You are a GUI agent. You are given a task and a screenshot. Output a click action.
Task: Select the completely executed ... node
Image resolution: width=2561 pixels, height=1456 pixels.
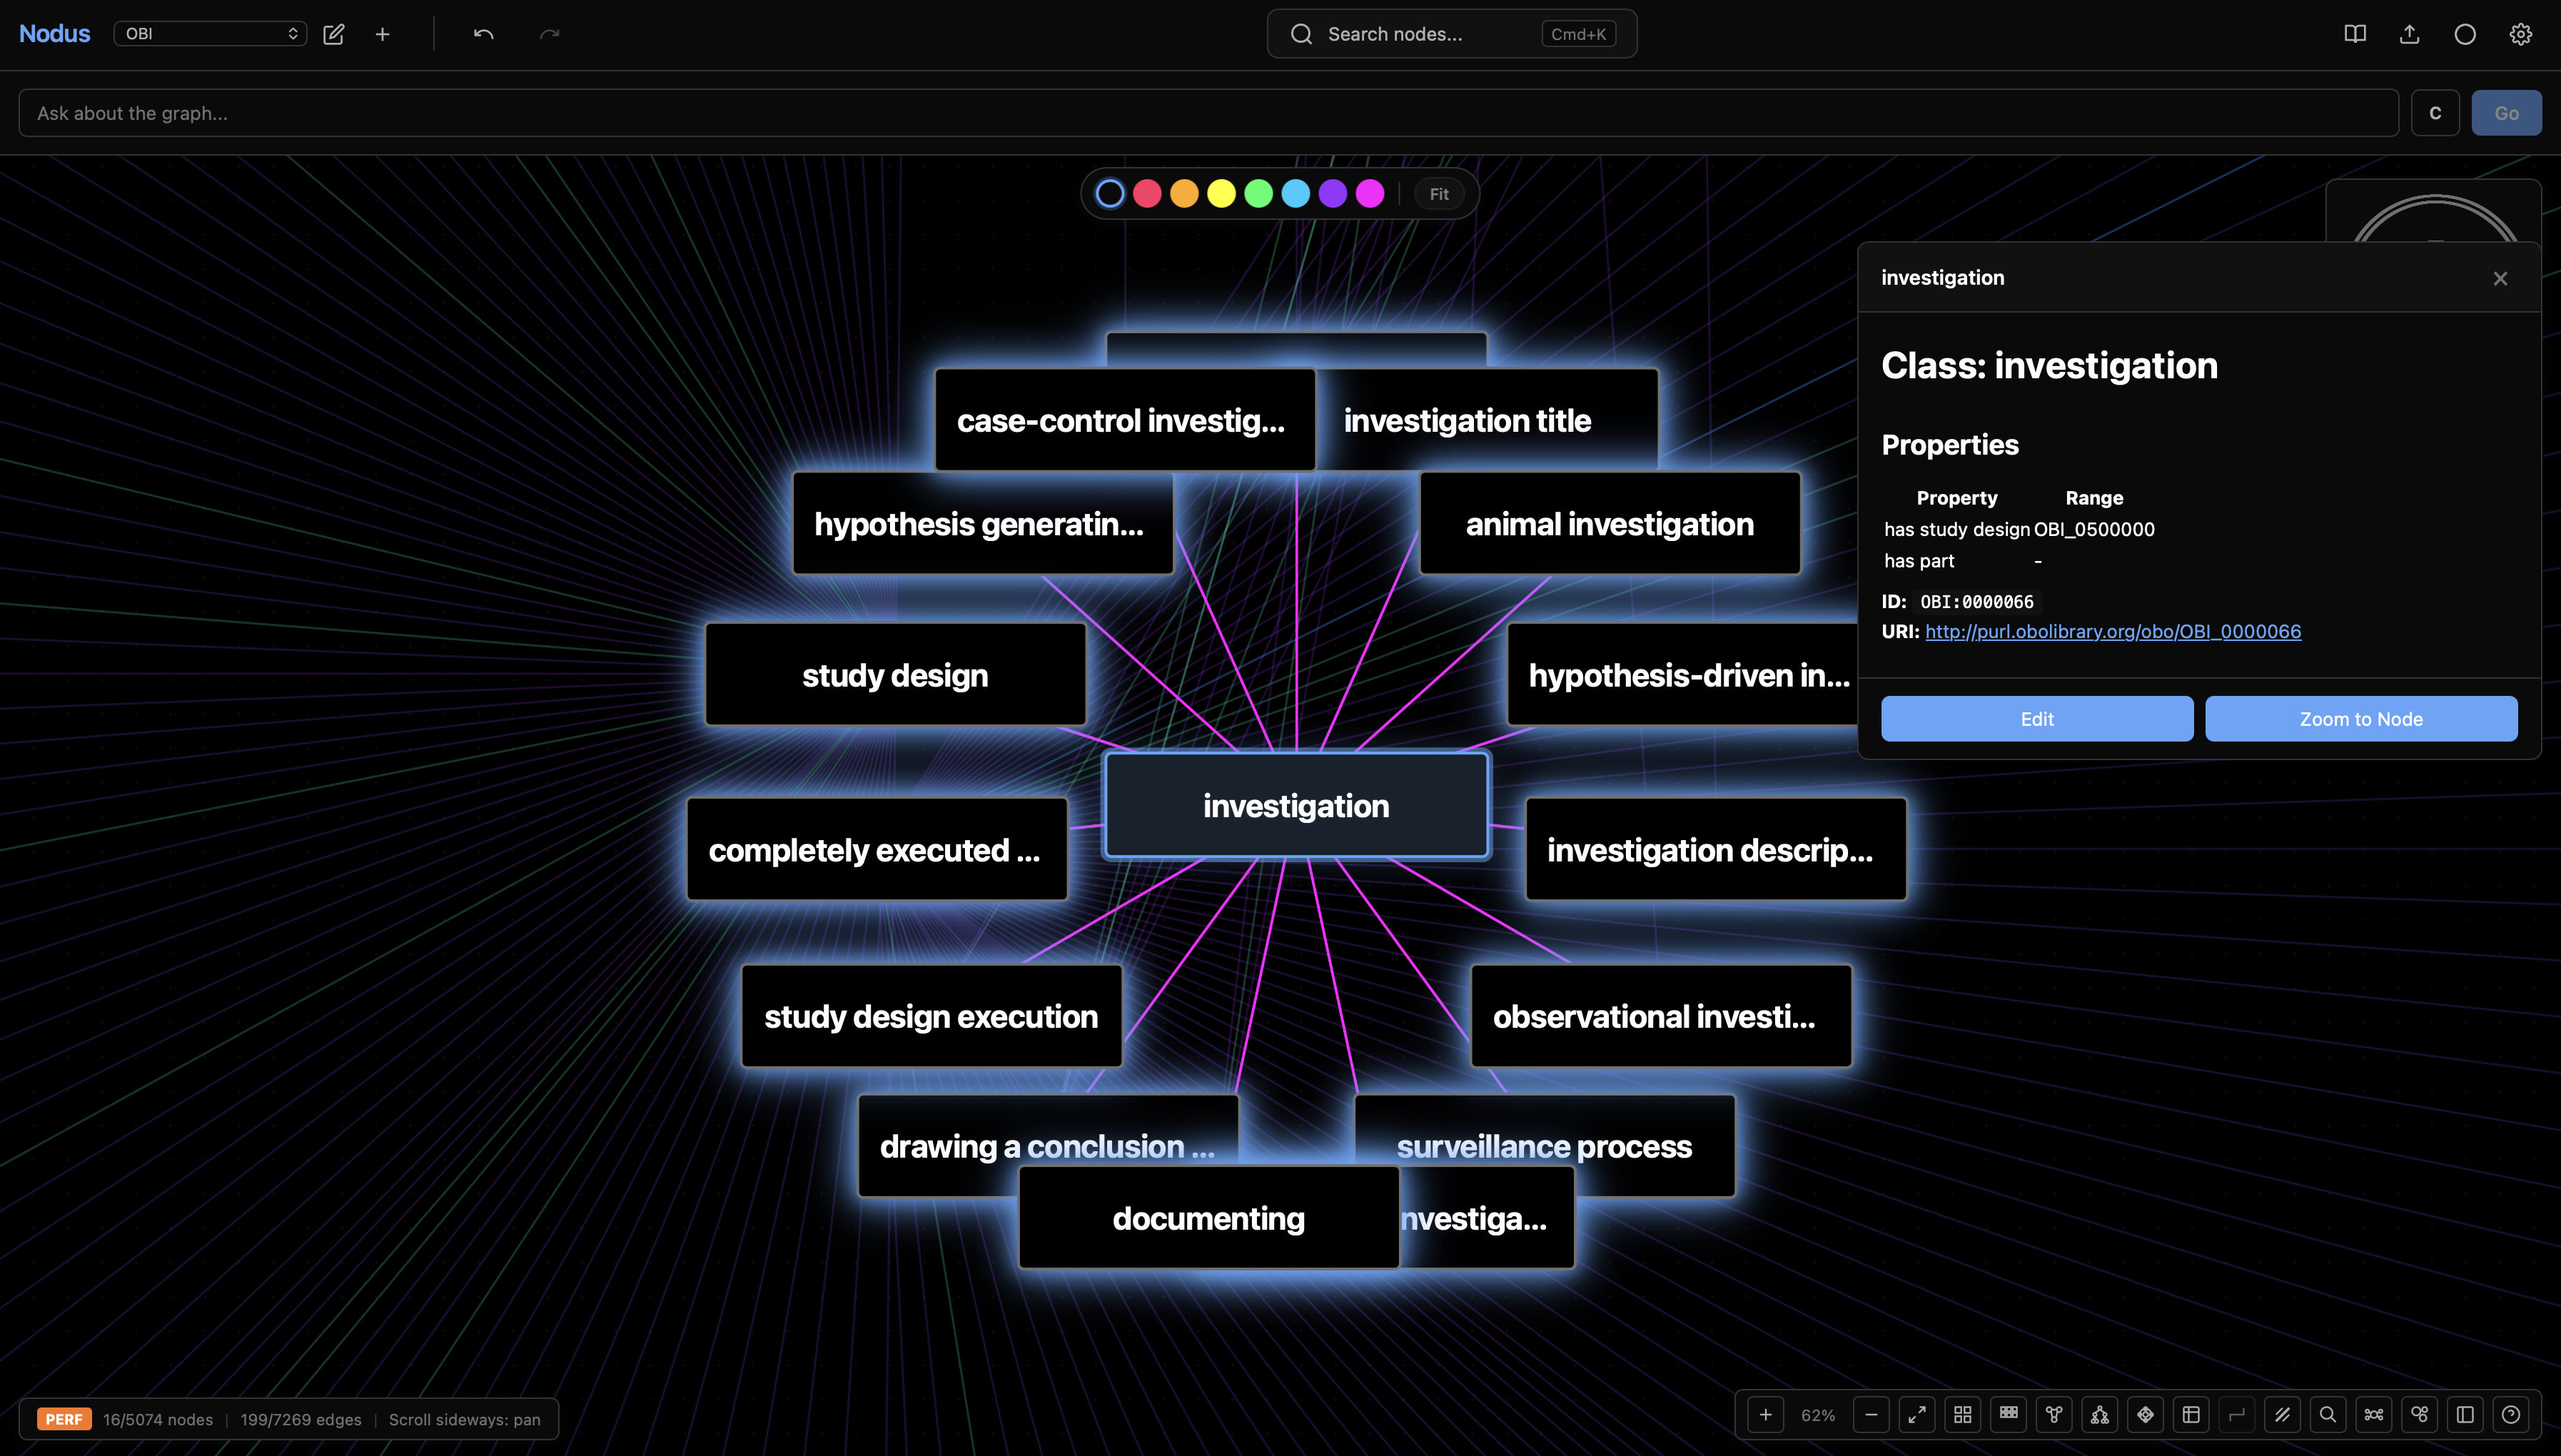pos(877,850)
